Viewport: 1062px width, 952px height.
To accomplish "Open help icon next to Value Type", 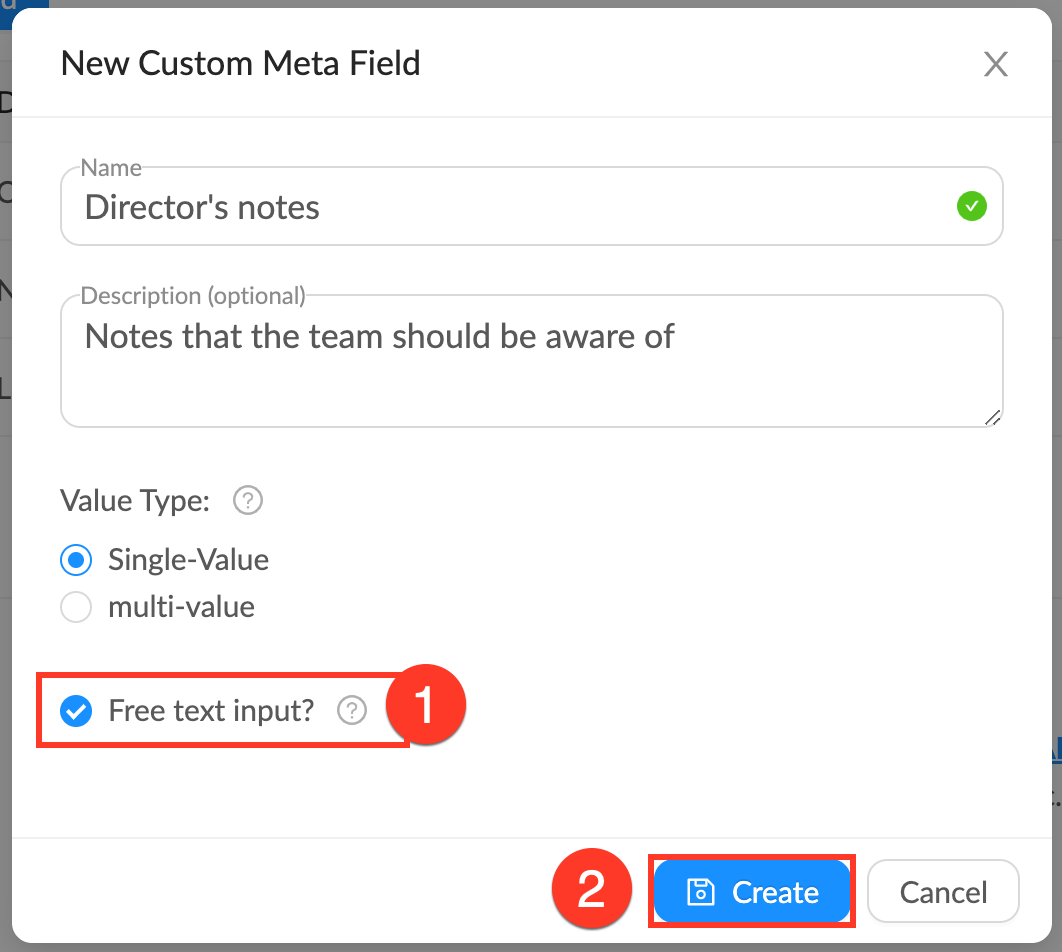I will pyautogui.click(x=247, y=500).
